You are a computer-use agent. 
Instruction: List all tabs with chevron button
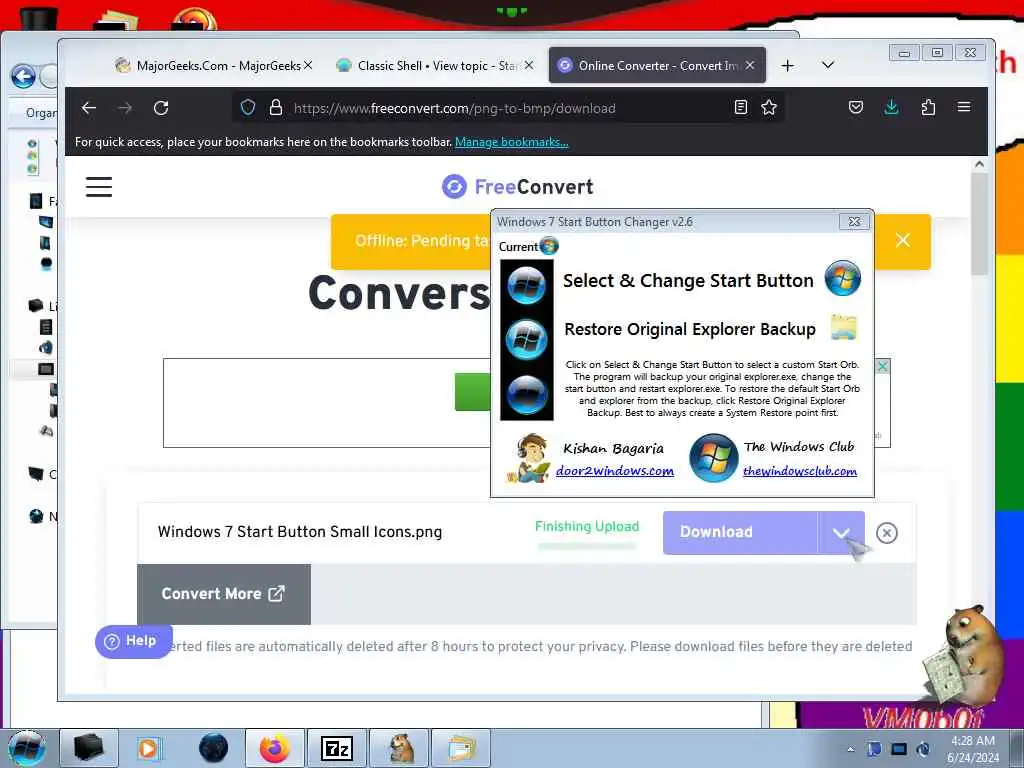[x=827, y=65]
